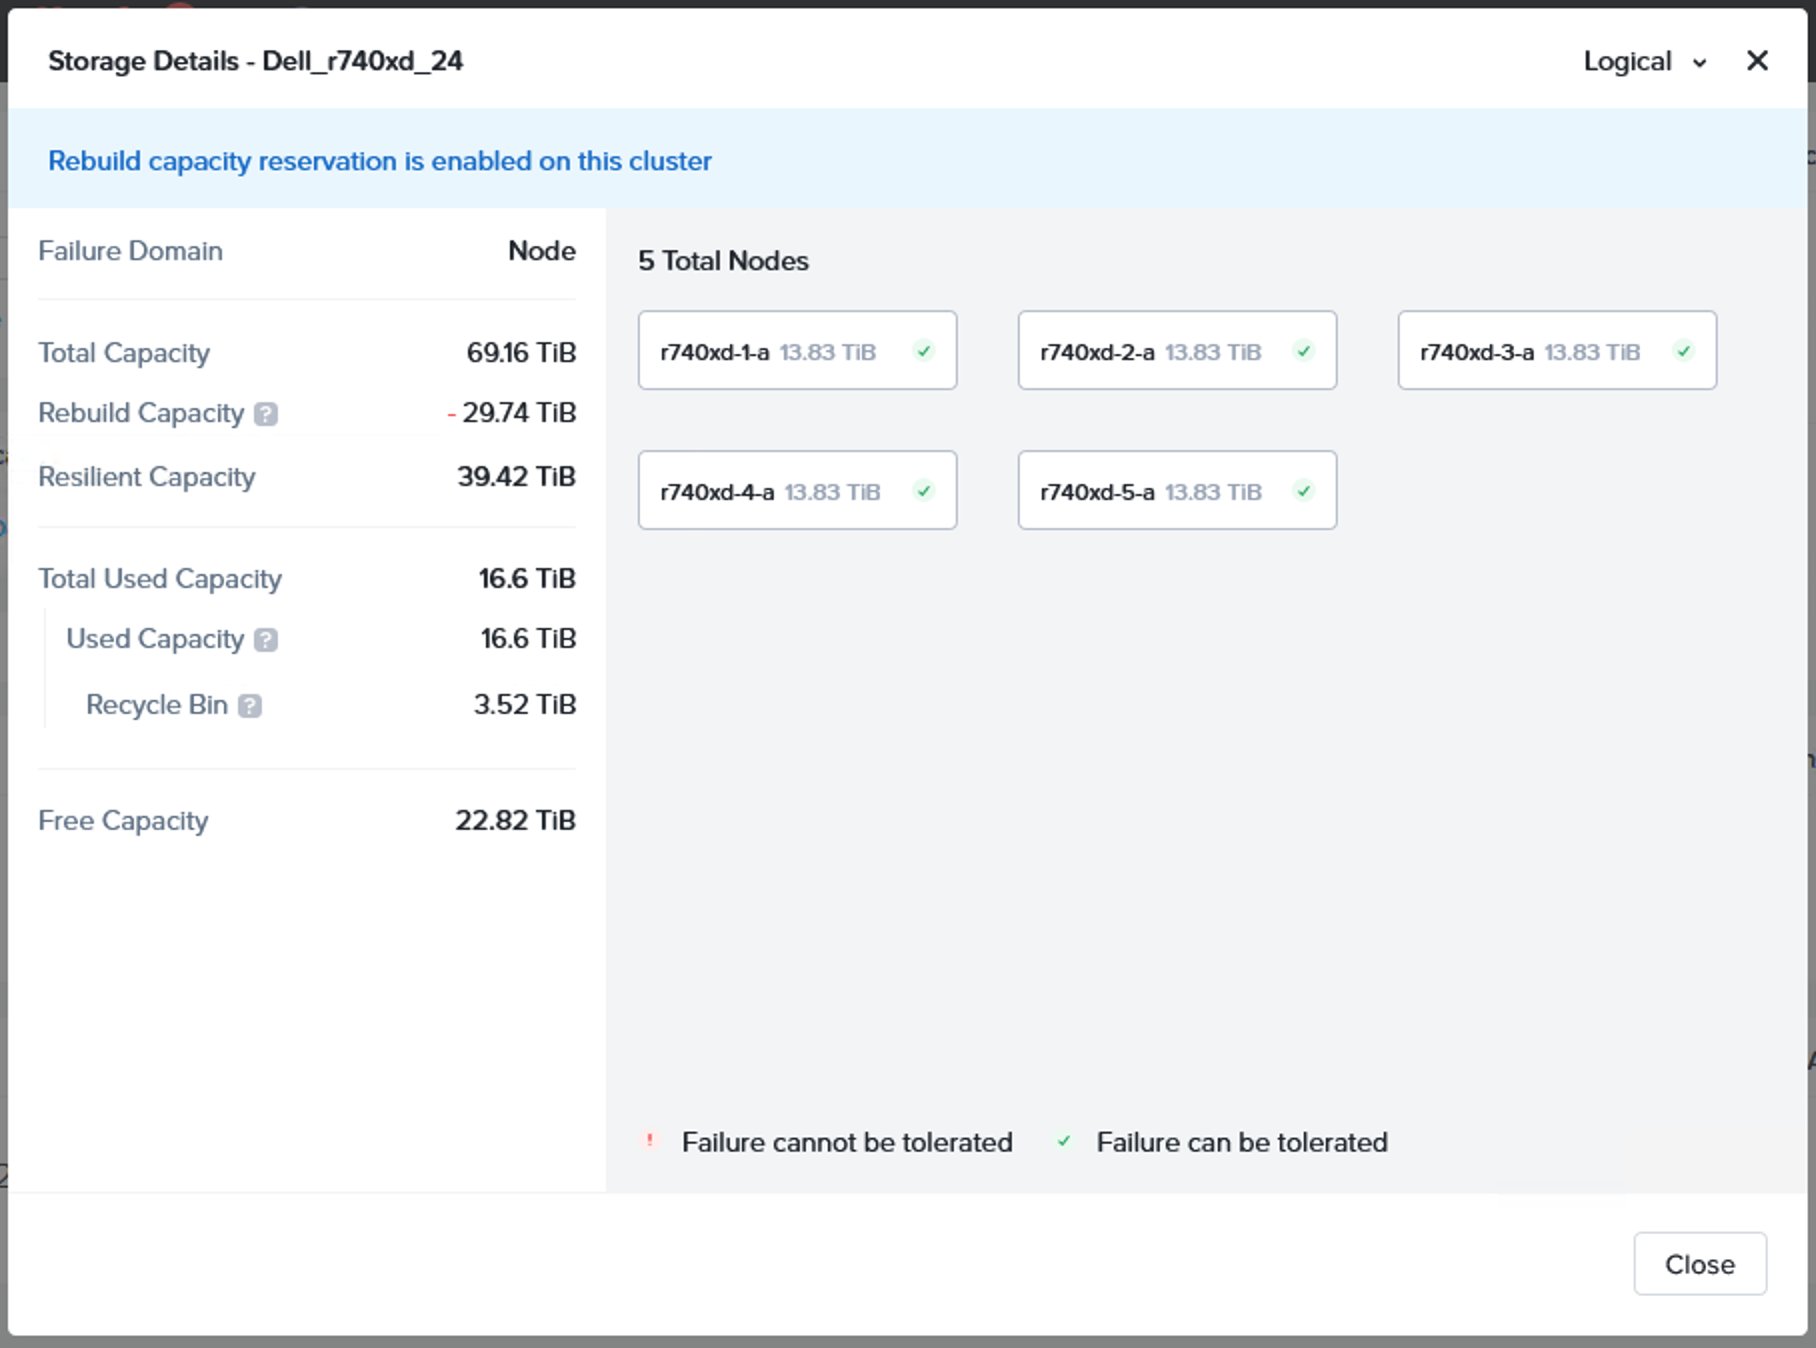
Task: Click 'Failure can be tolerated' legend text
Action: pyautogui.click(x=1242, y=1142)
